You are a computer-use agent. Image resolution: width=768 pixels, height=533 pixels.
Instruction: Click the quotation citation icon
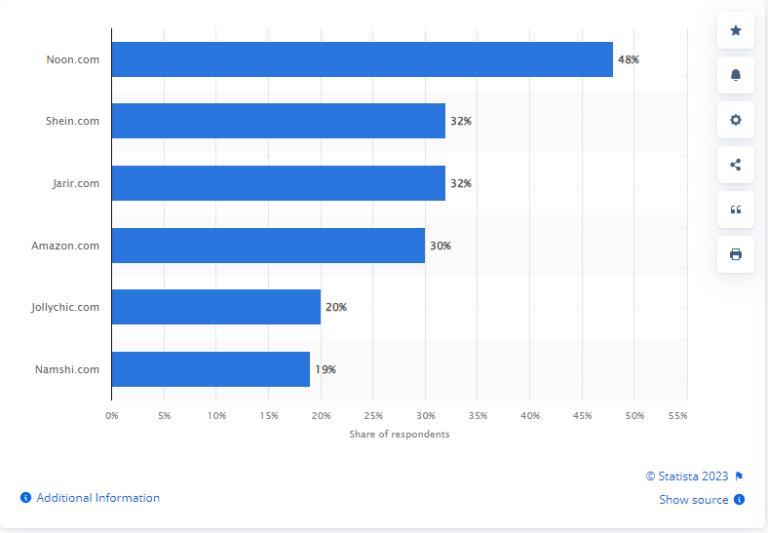[735, 210]
